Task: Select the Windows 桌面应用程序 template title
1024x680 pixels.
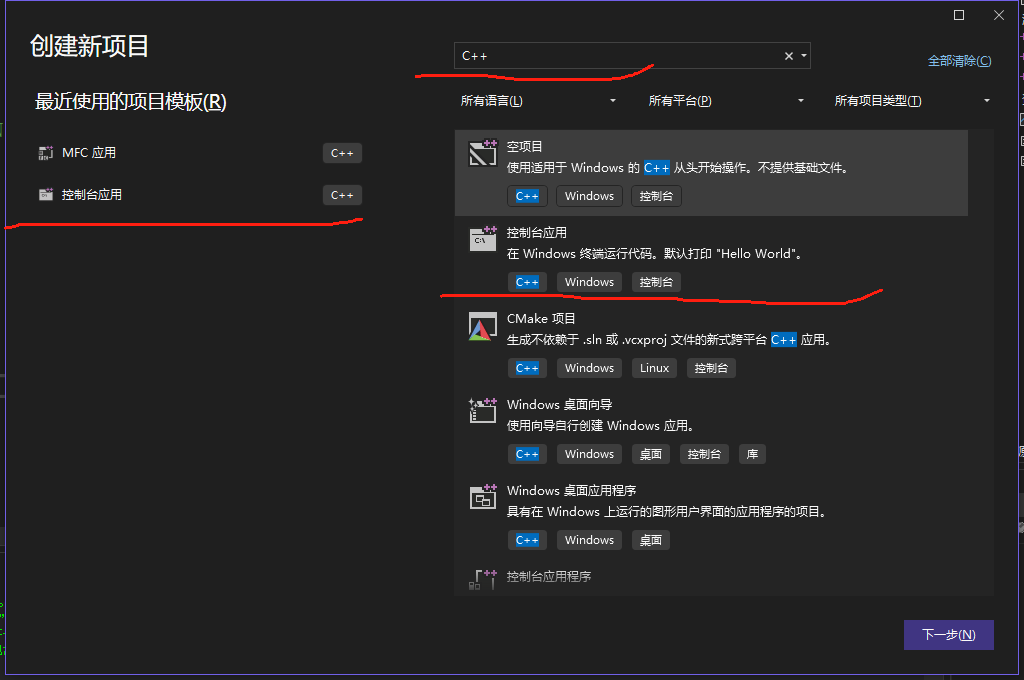Action: click(x=571, y=491)
